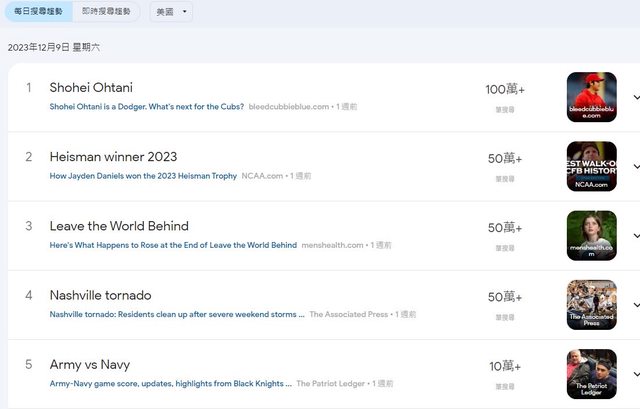Open 'How Jayden Daniels won' Heisman article
The height and width of the screenshot is (409, 640).
coord(143,176)
